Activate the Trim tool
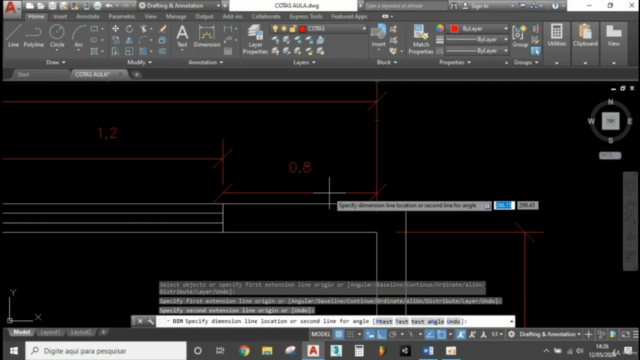 pyautogui.click(x=143, y=29)
